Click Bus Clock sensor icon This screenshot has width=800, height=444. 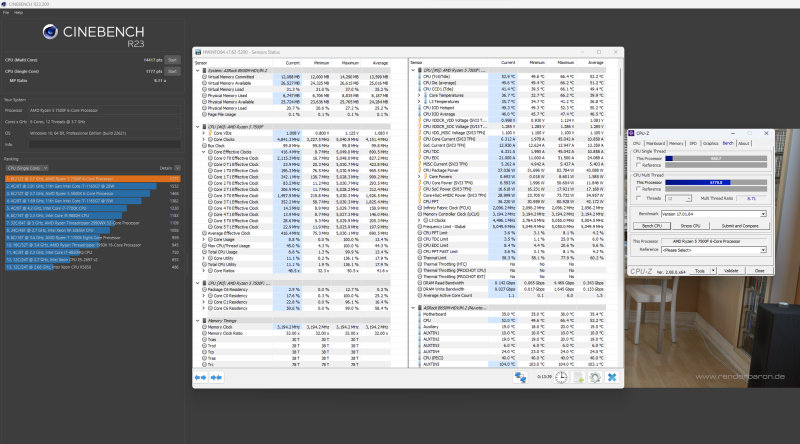pos(204,145)
